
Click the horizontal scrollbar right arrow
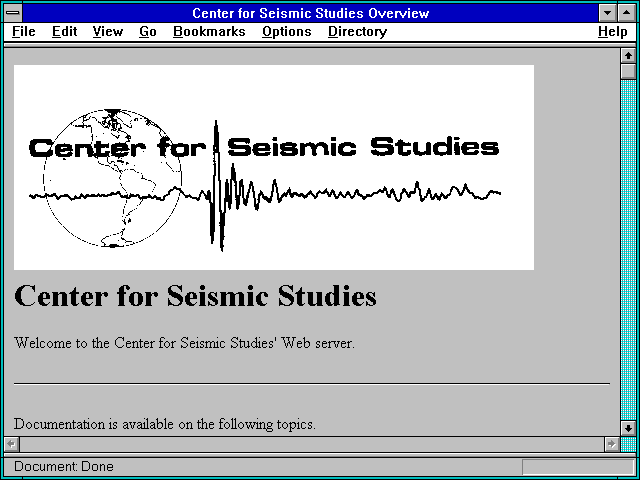pyautogui.click(x=612, y=444)
